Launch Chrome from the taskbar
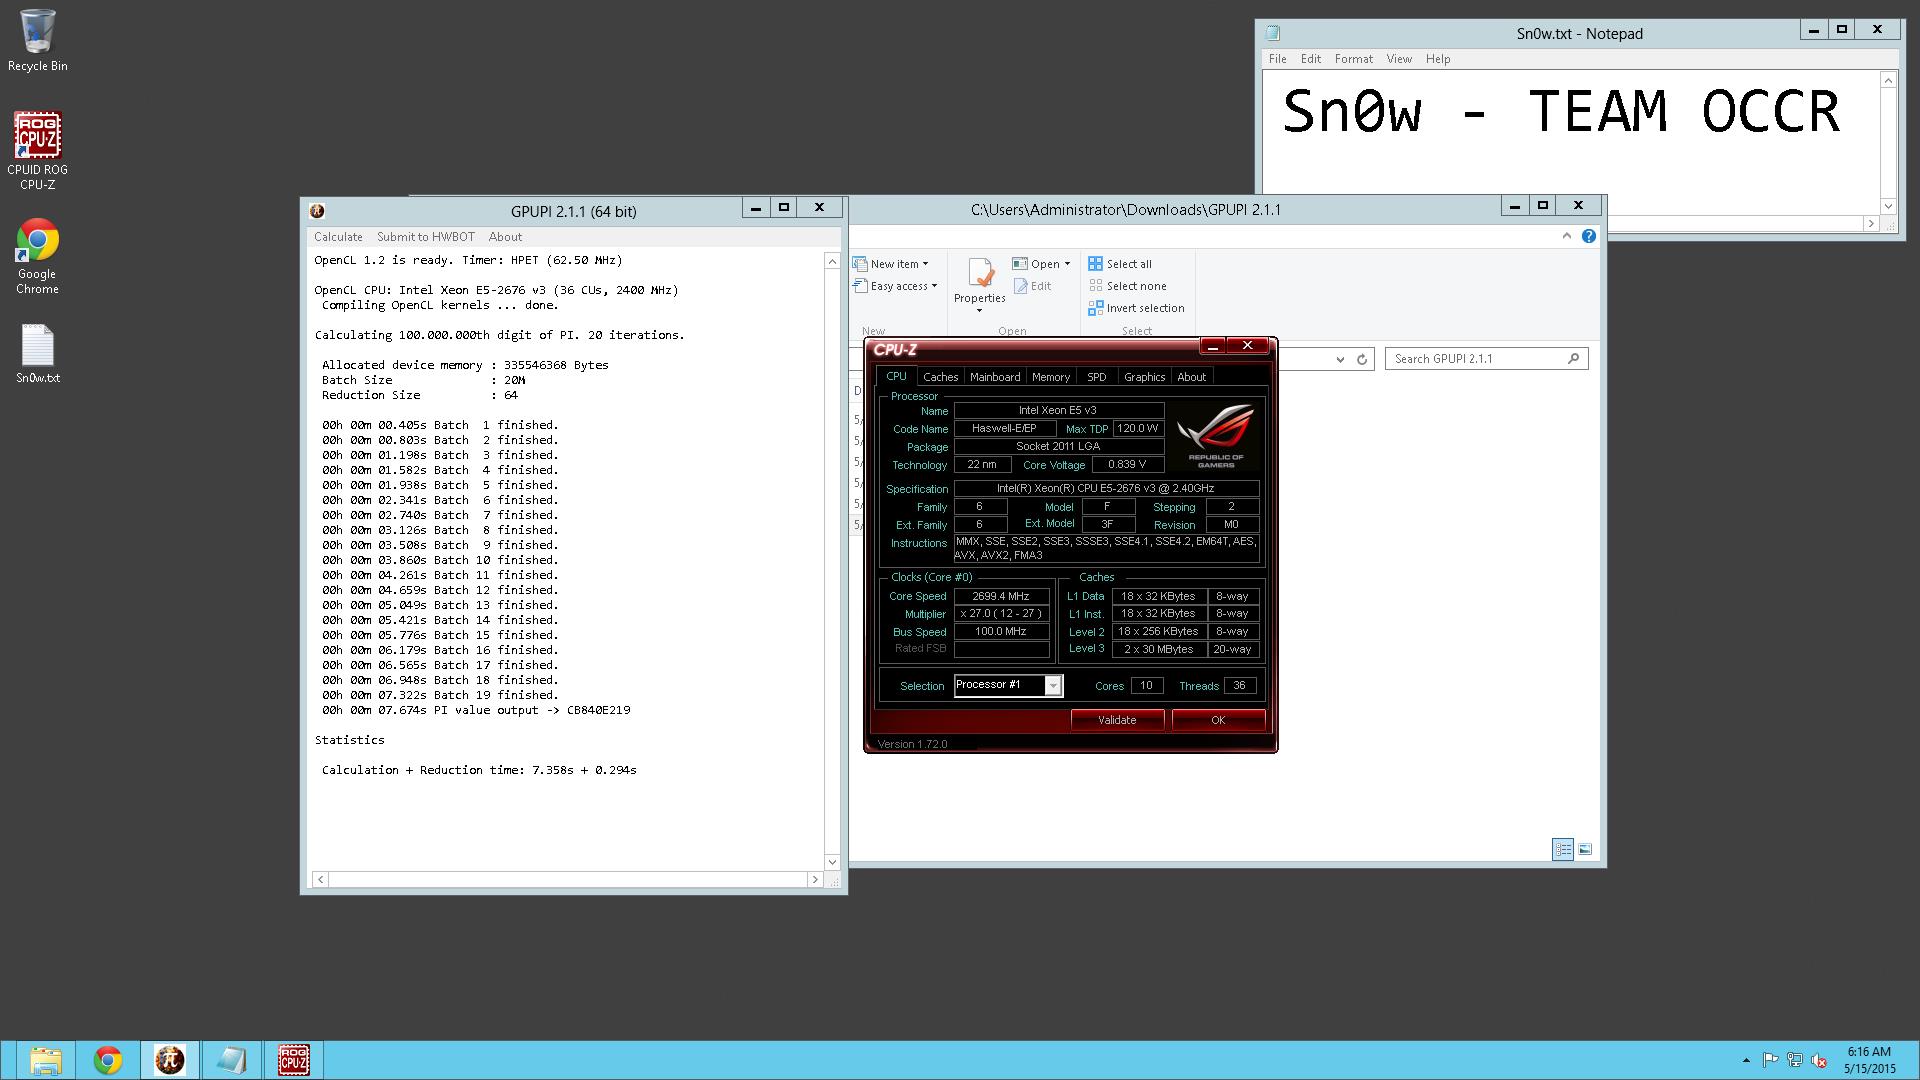 [x=107, y=1060]
